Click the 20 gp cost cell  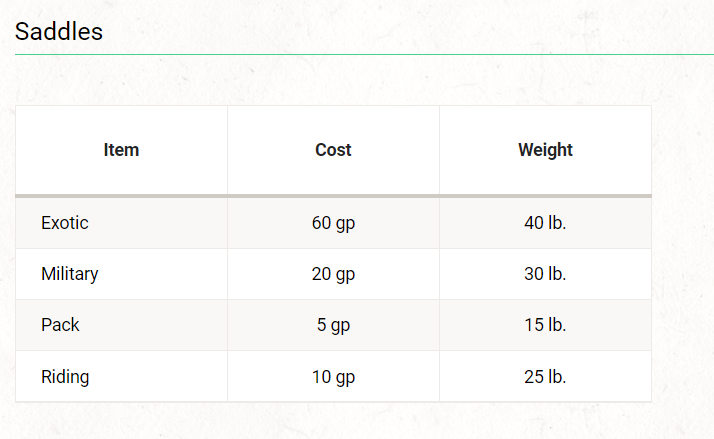click(333, 274)
